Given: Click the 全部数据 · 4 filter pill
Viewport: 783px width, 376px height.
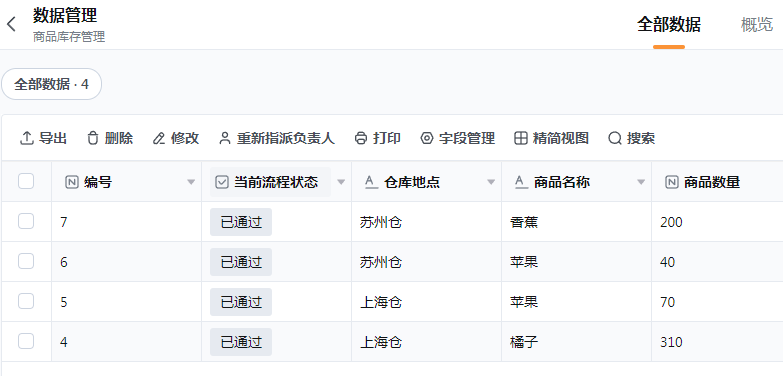Looking at the screenshot, I should tap(51, 84).
